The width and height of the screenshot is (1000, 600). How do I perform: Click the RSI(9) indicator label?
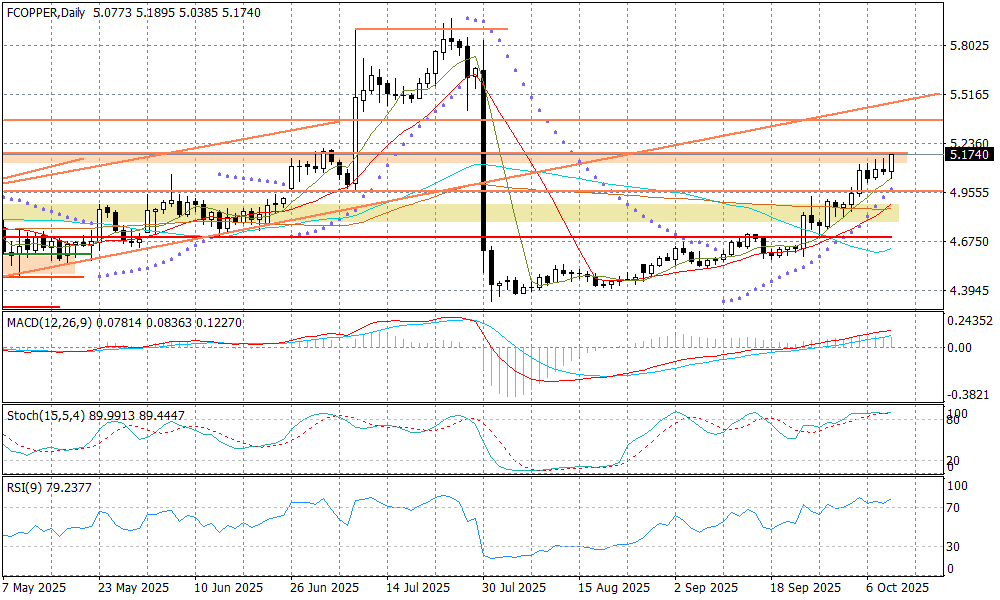(x=24, y=488)
